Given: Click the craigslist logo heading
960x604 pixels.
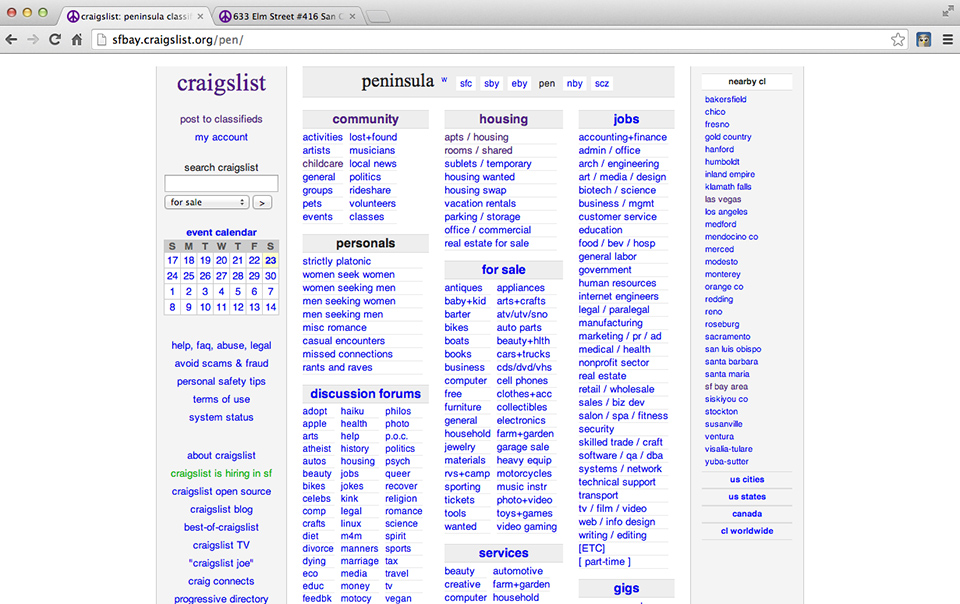Looking at the screenshot, I should point(222,83).
